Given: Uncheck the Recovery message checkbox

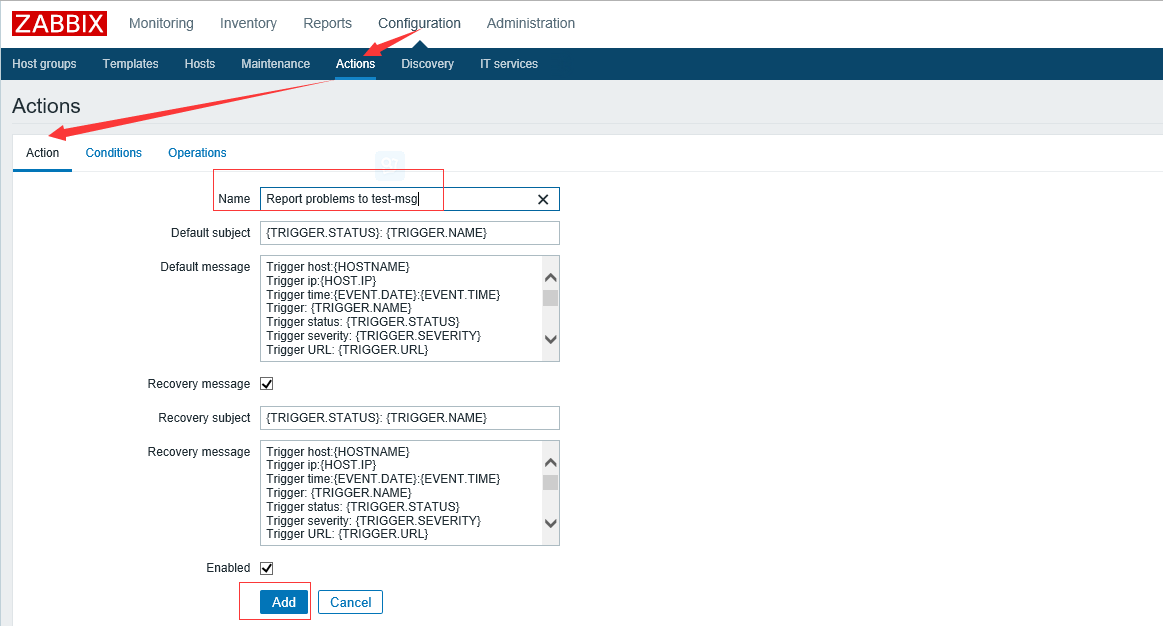Looking at the screenshot, I should tap(267, 383).
